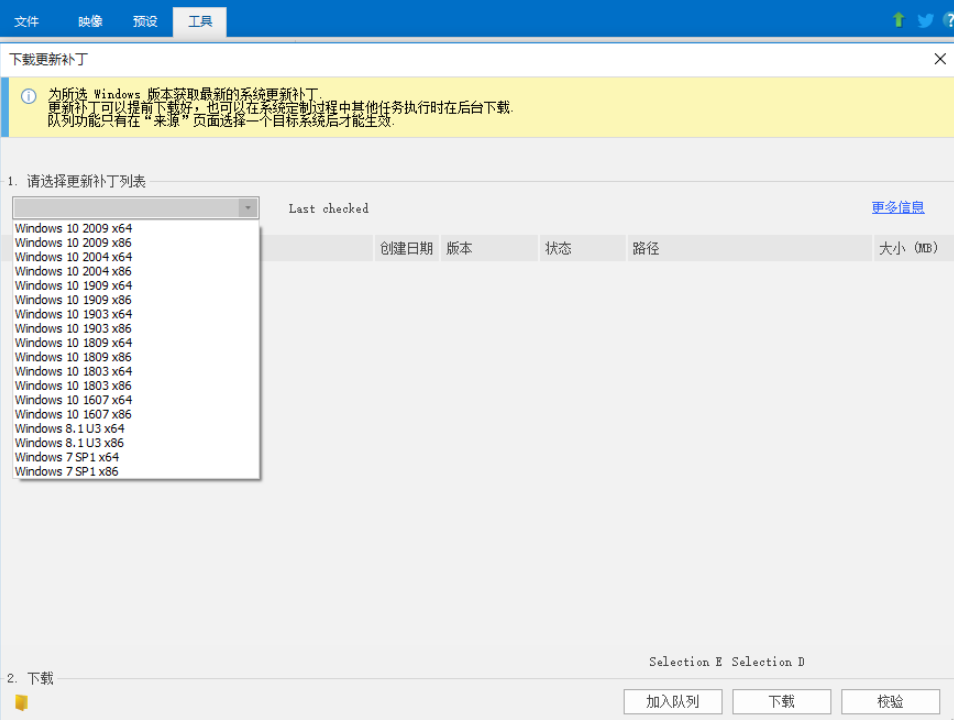
Task: Click the Selection E label
Action: [x=686, y=662]
